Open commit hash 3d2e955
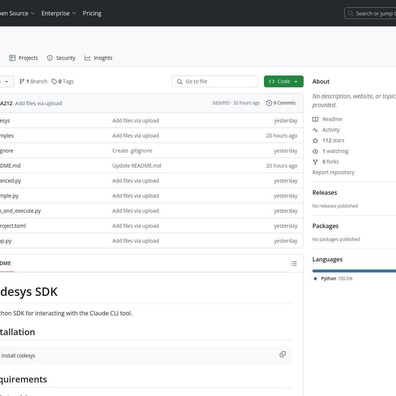Viewport: 396px width, 396px height. tap(221, 103)
